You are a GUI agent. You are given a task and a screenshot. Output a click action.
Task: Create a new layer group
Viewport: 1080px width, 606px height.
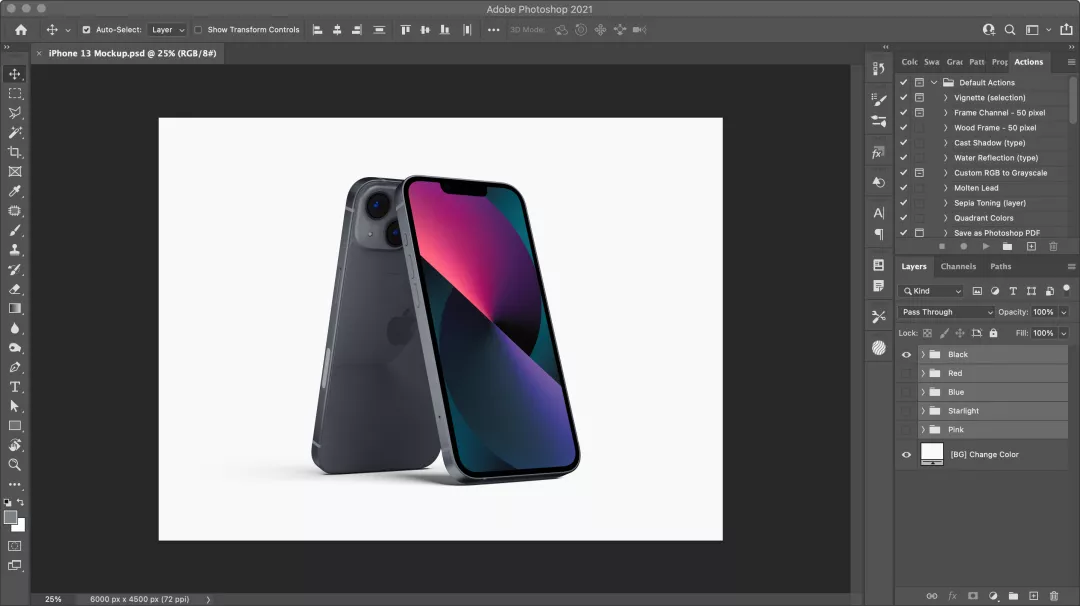1013,596
